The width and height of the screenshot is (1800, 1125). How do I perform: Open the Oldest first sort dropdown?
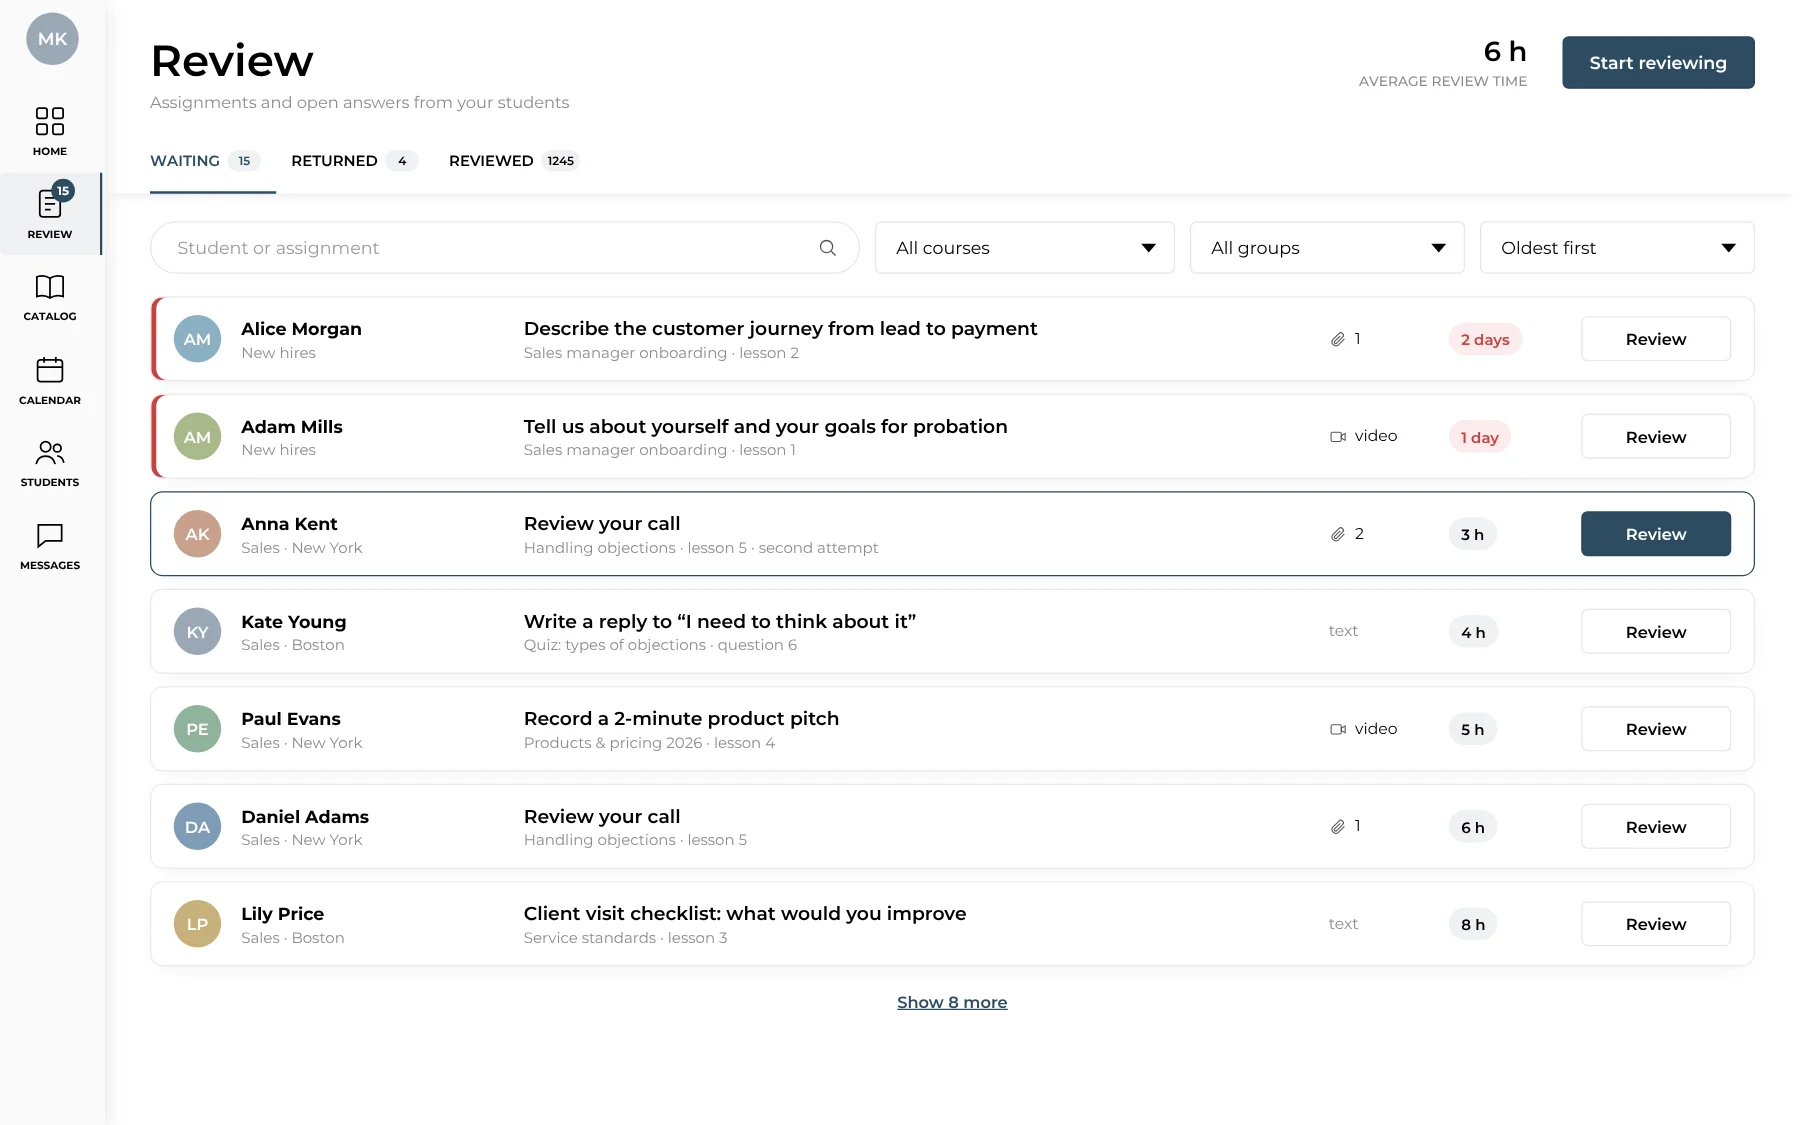pyautogui.click(x=1617, y=248)
